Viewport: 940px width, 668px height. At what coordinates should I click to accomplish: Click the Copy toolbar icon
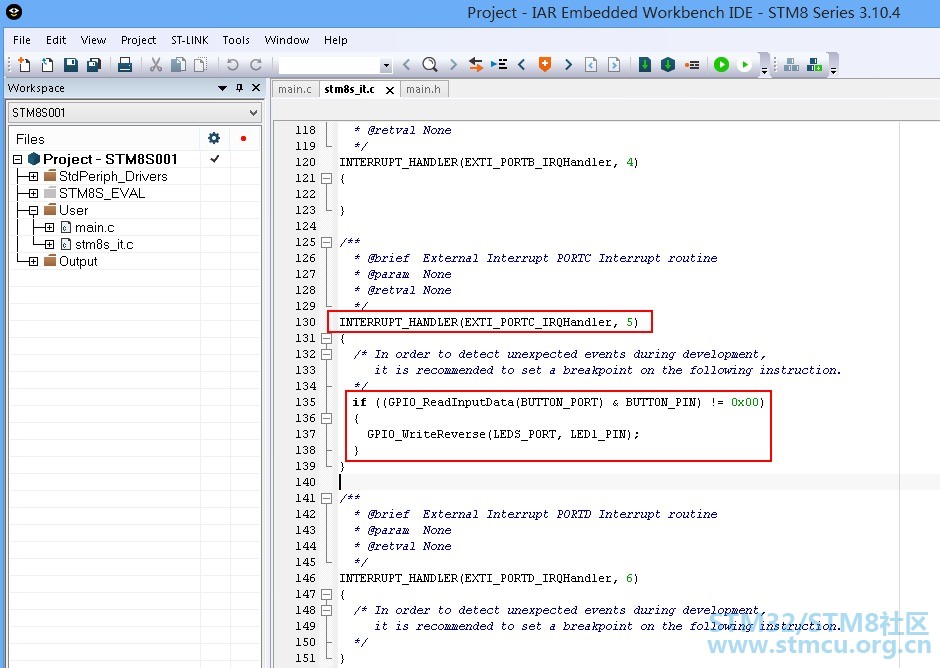pyautogui.click(x=179, y=64)
